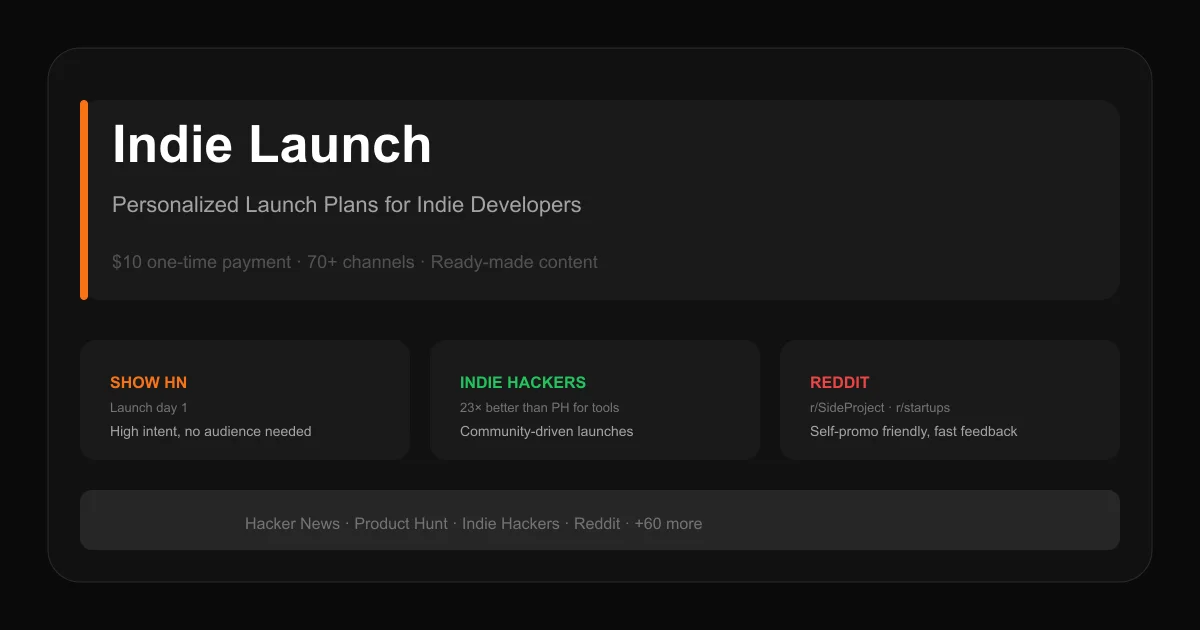Screen dimensions: 1200x630
Task: Select the 'SHOW HN' card title
Action: click(x=148, y=382)
